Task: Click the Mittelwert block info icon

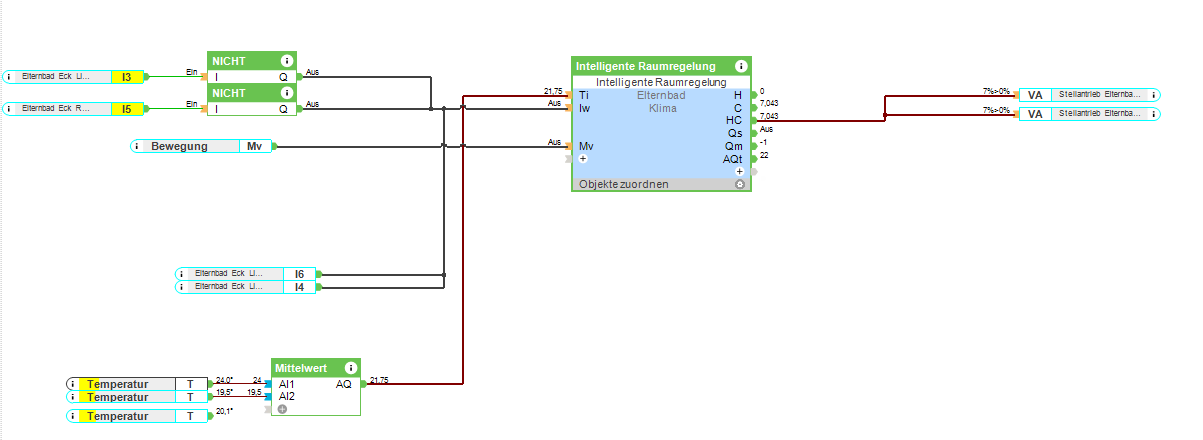Action: (350, 368)
